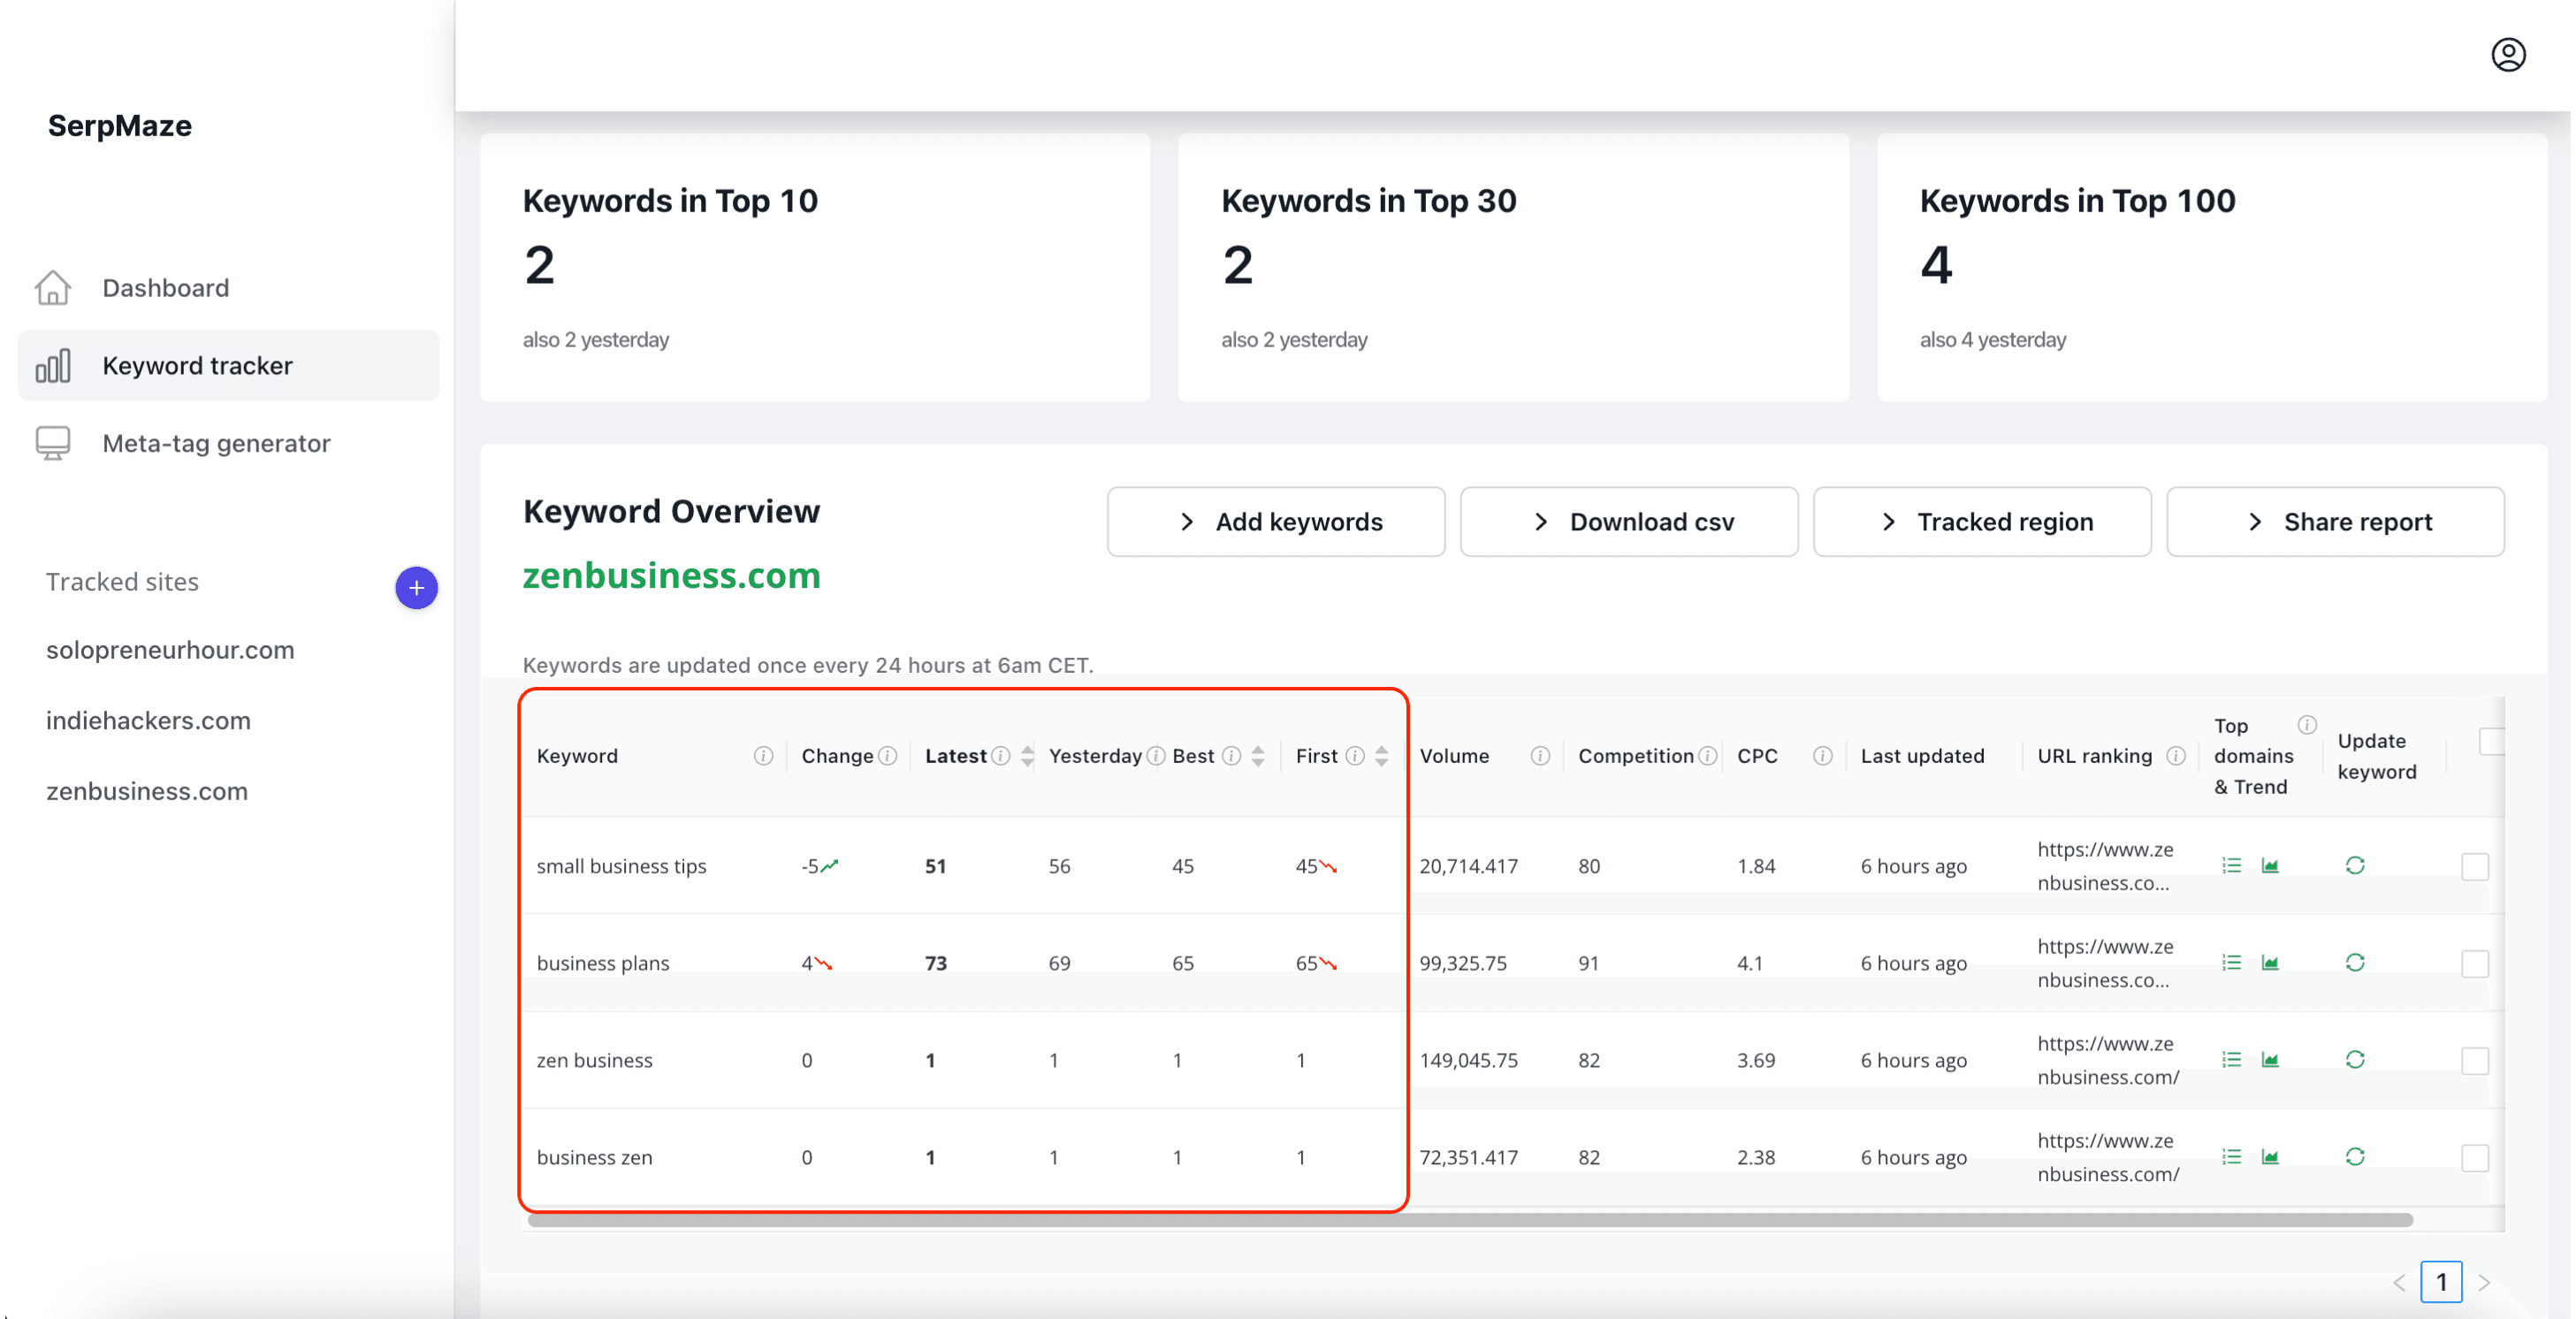
Task: Select zenbusiness.com tracked site in sidebar
Action: click(x=147, y=791)
